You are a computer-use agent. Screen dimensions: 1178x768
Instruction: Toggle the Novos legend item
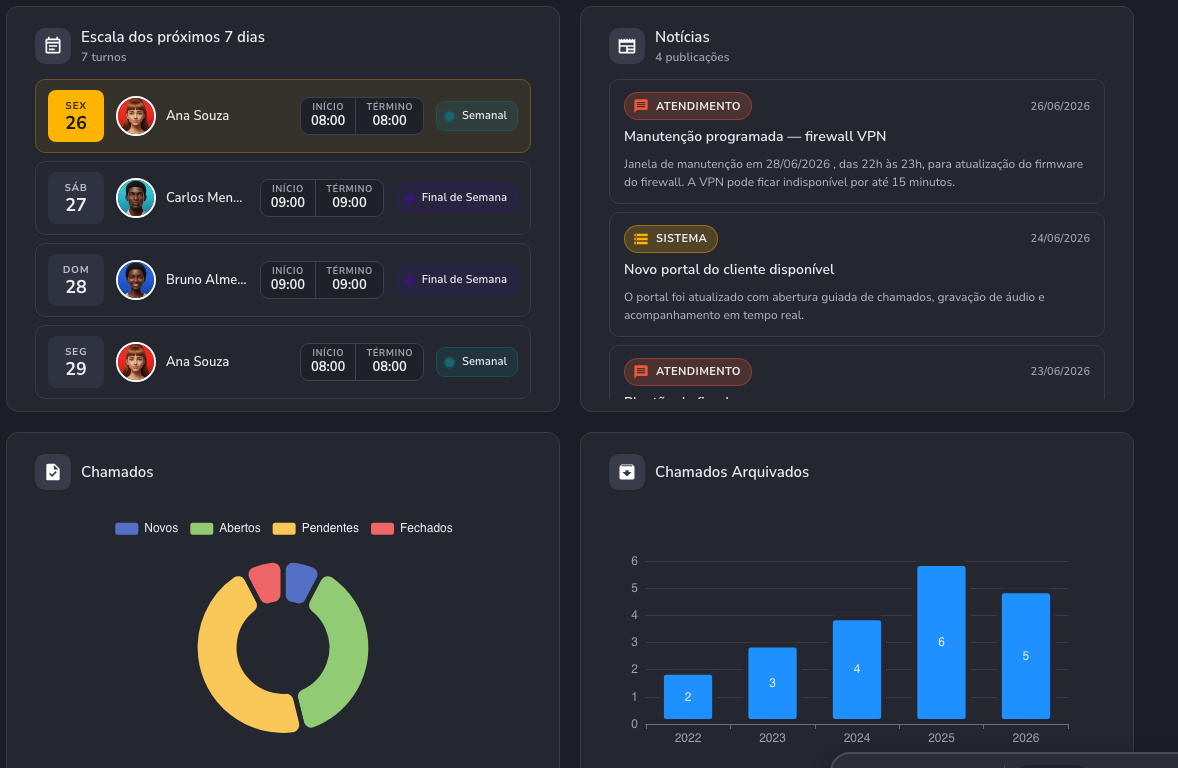(x=146, y=528)
